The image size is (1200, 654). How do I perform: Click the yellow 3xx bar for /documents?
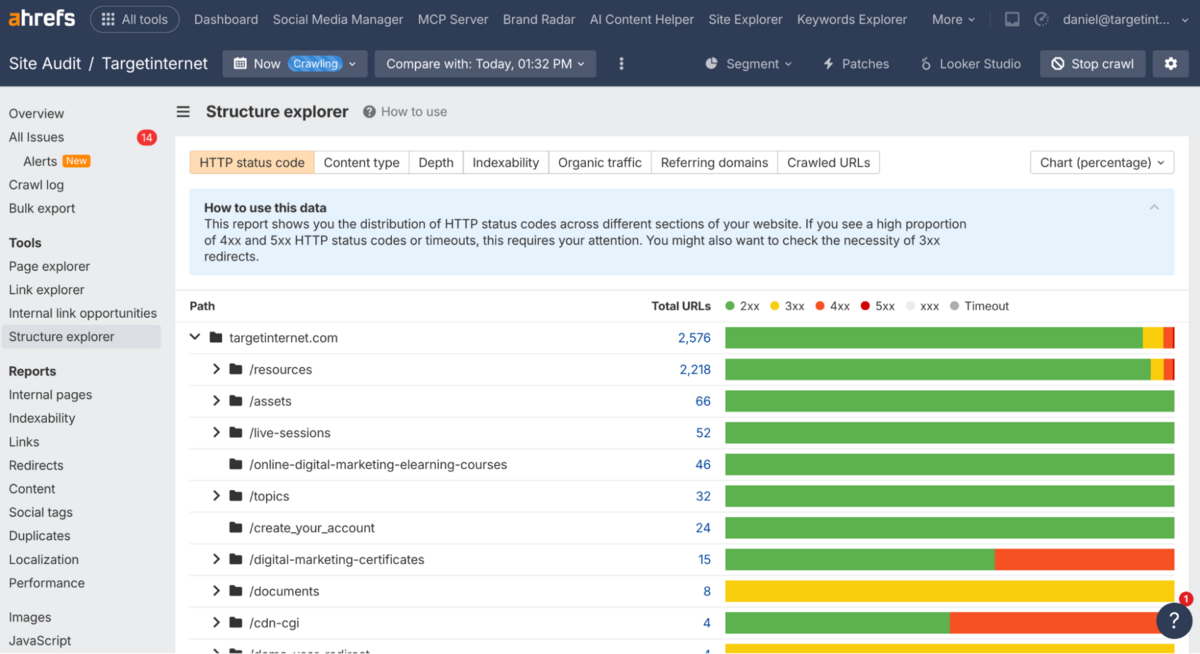click(949, 591)
